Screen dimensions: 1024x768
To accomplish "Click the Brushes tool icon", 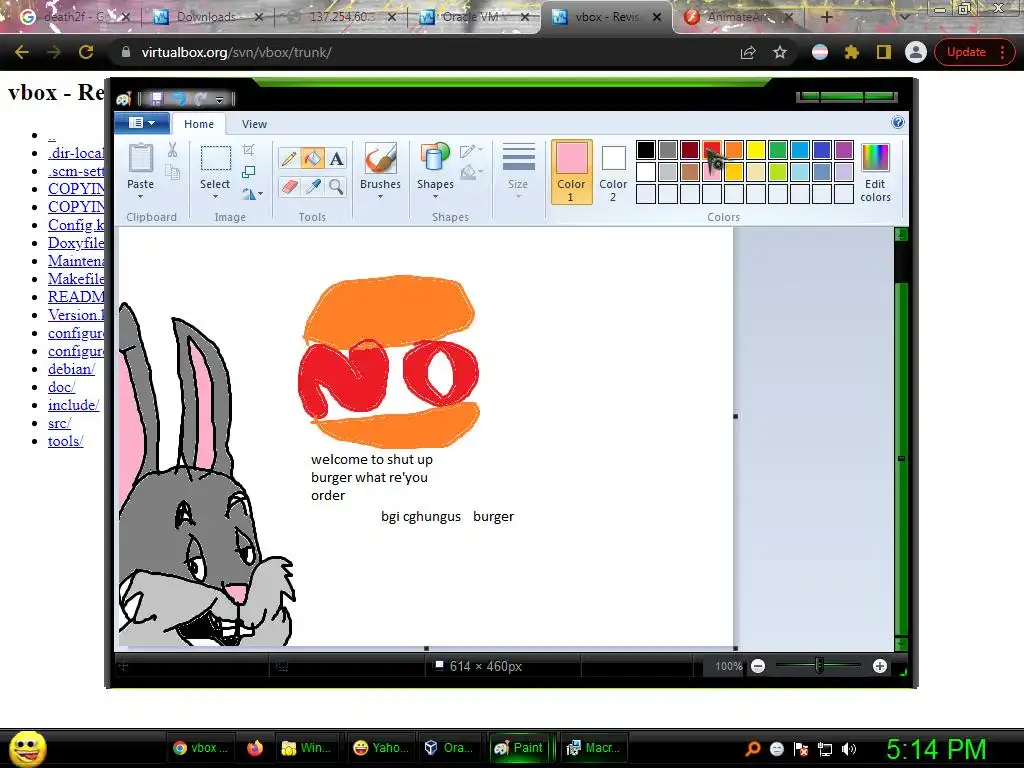I will [x=380, y=159].
